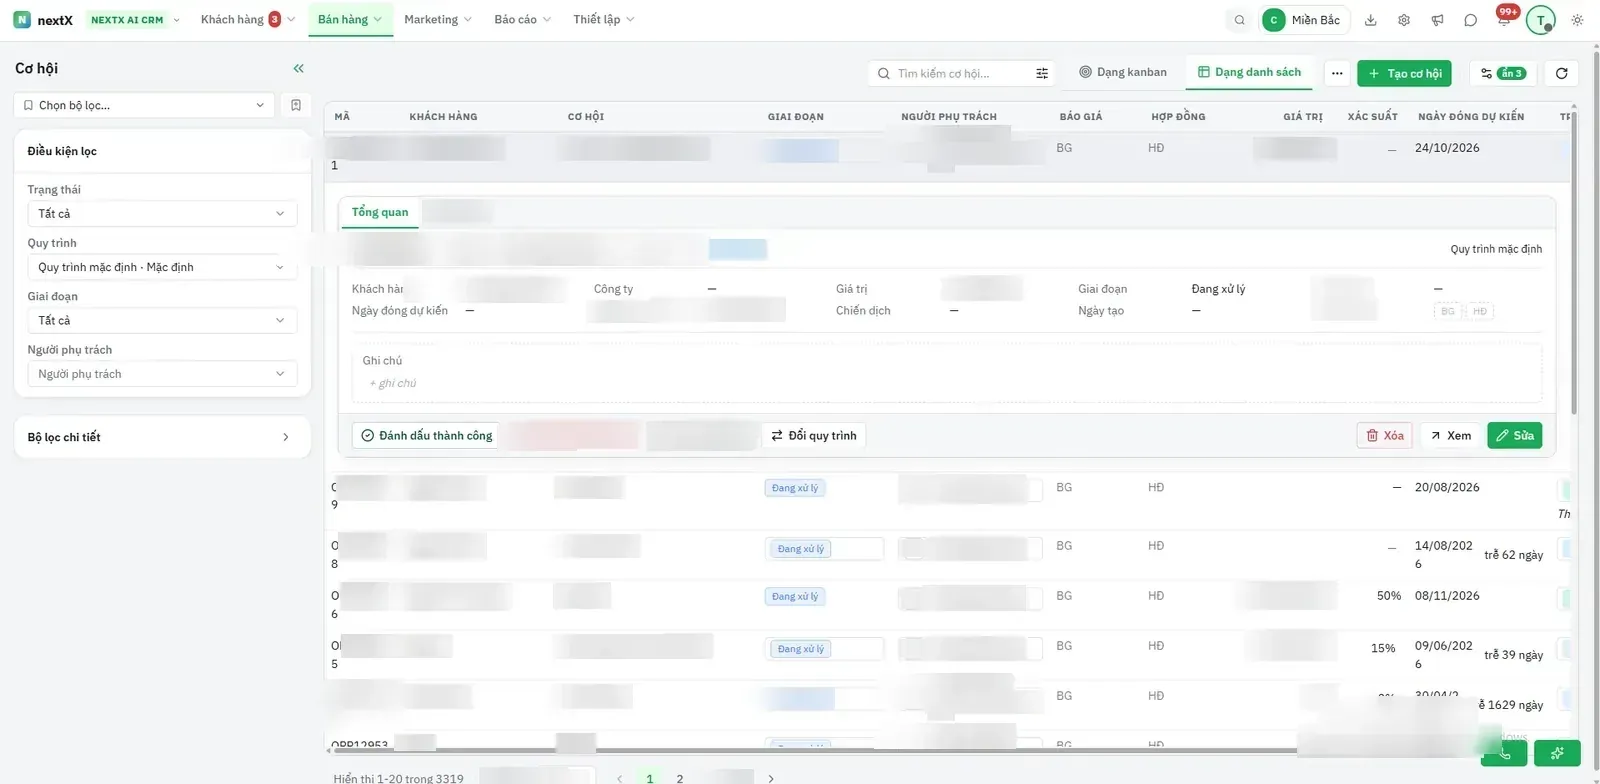1600x784 pixels.
Task: Click the green phone call button
Action: point(1504,753)
